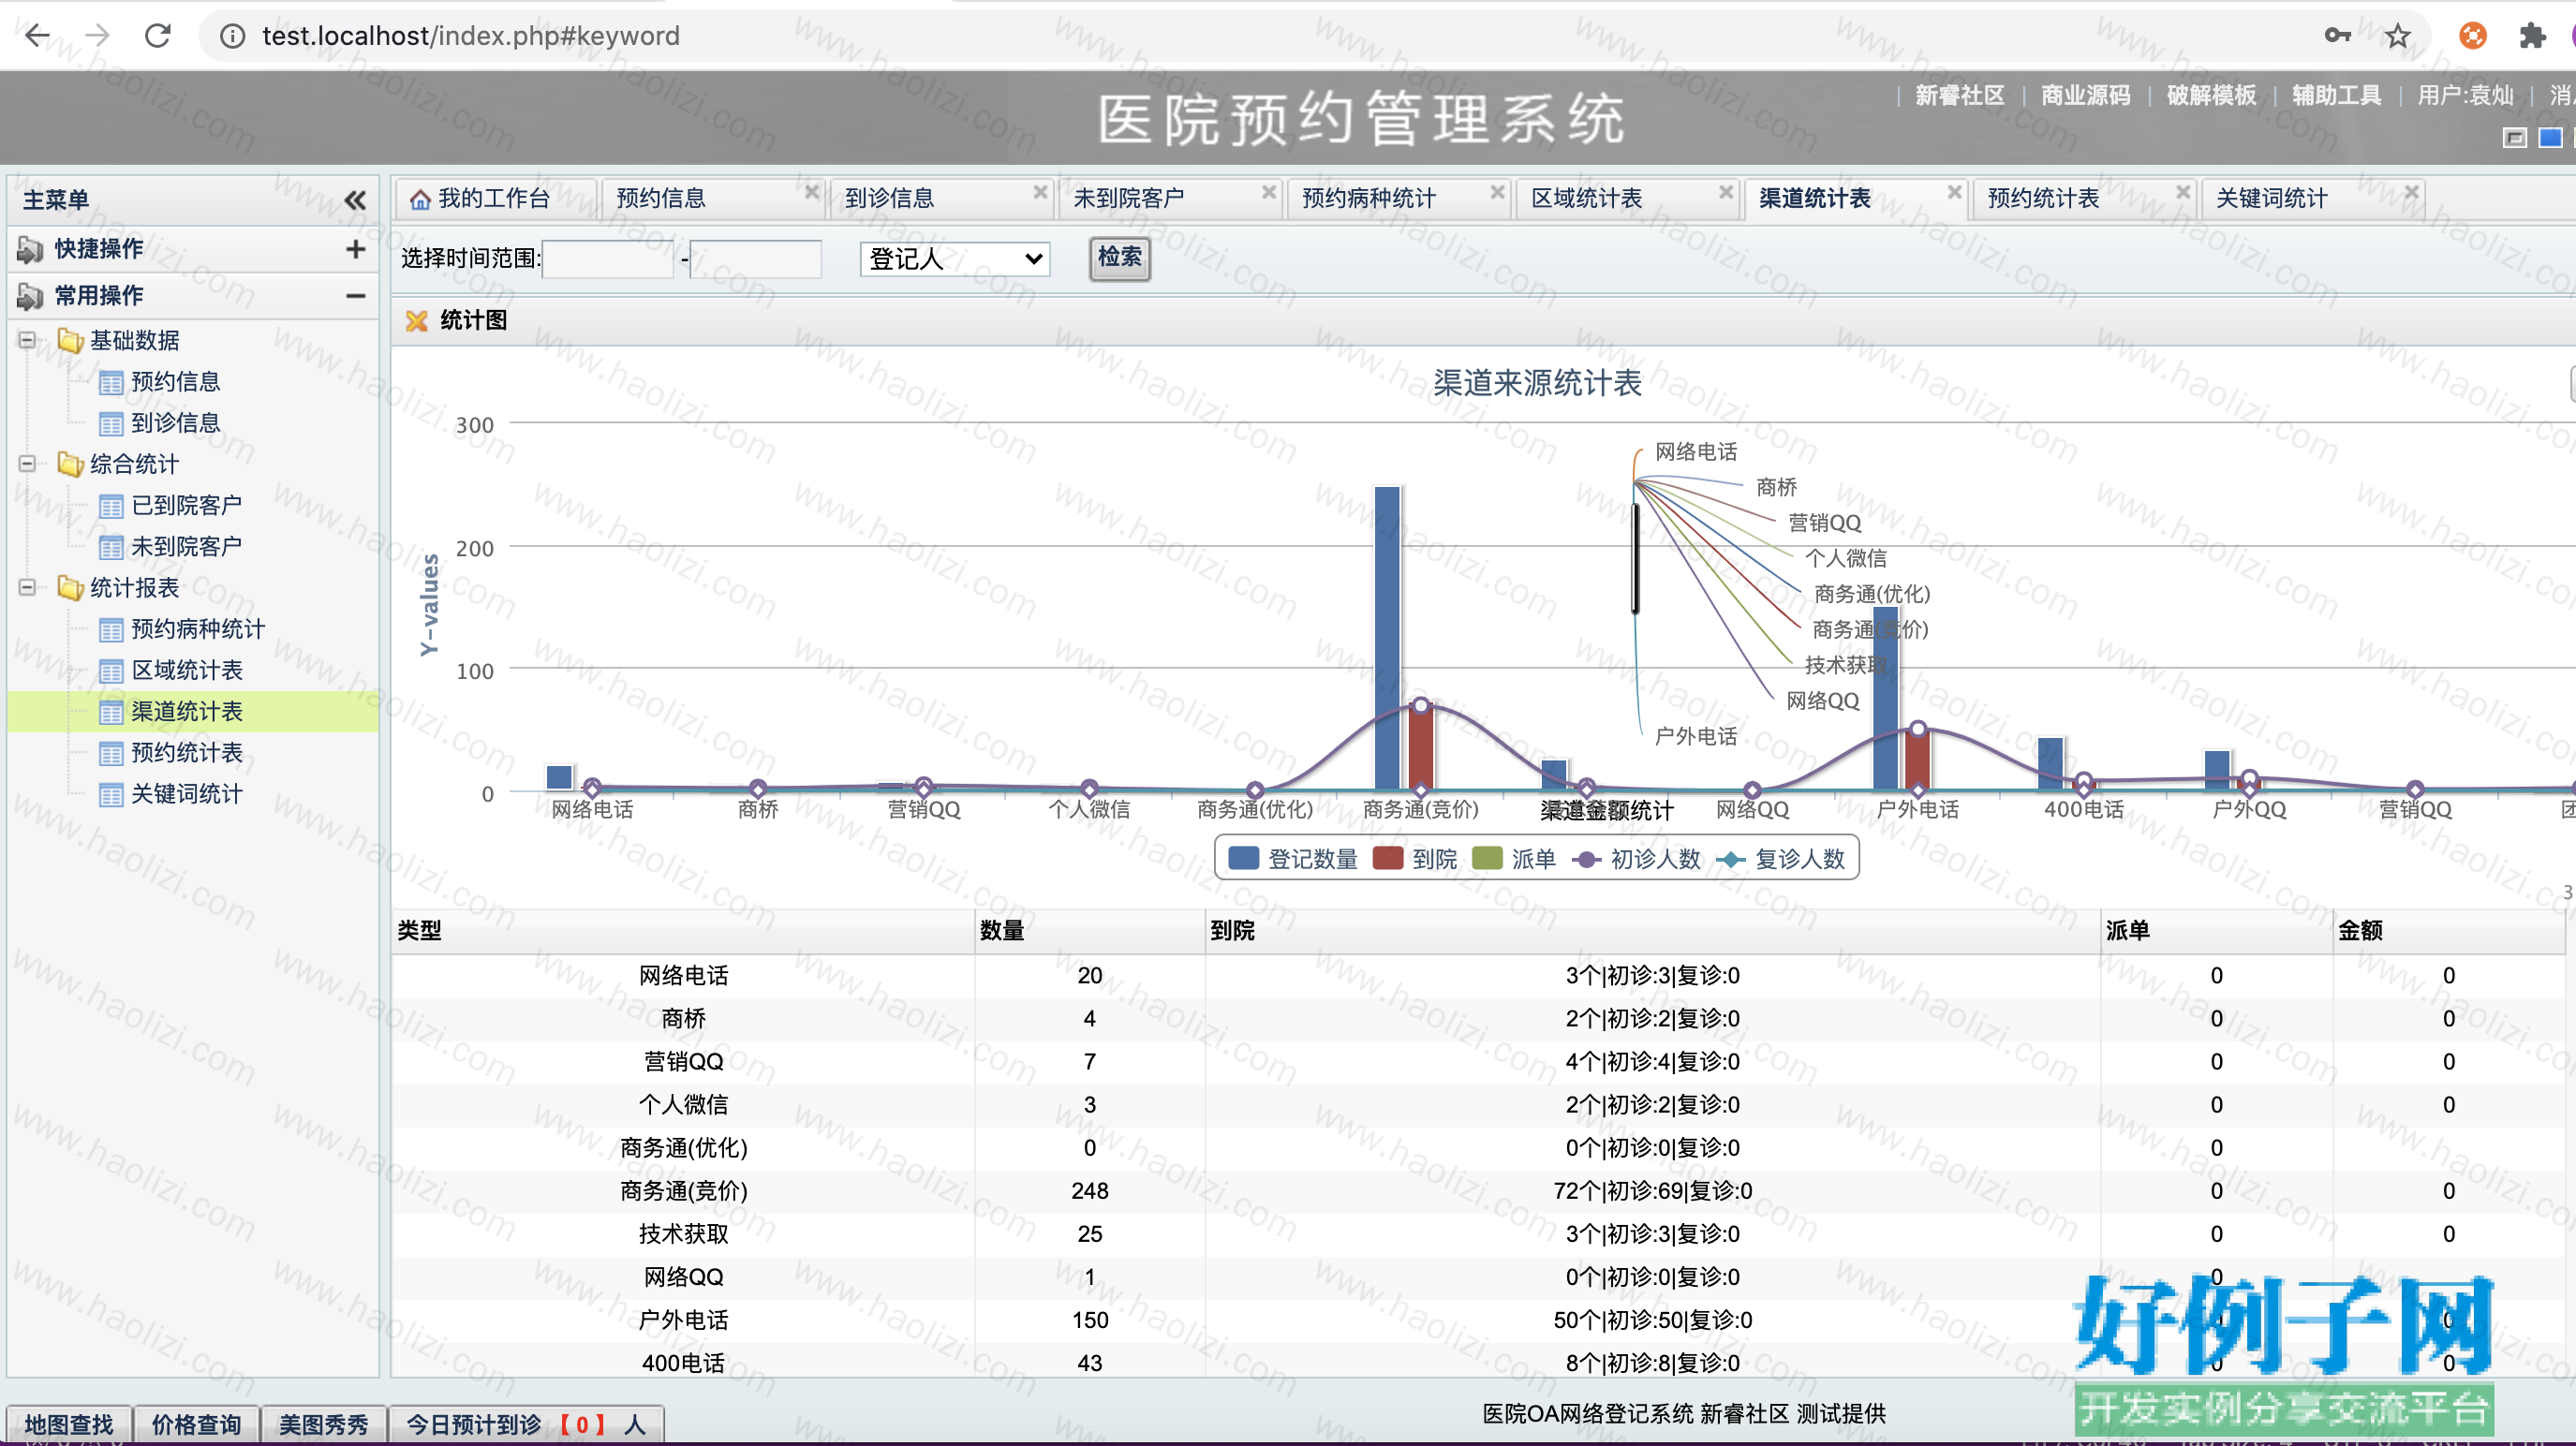Reload the page with the refresh icon

tap(158, 36)
